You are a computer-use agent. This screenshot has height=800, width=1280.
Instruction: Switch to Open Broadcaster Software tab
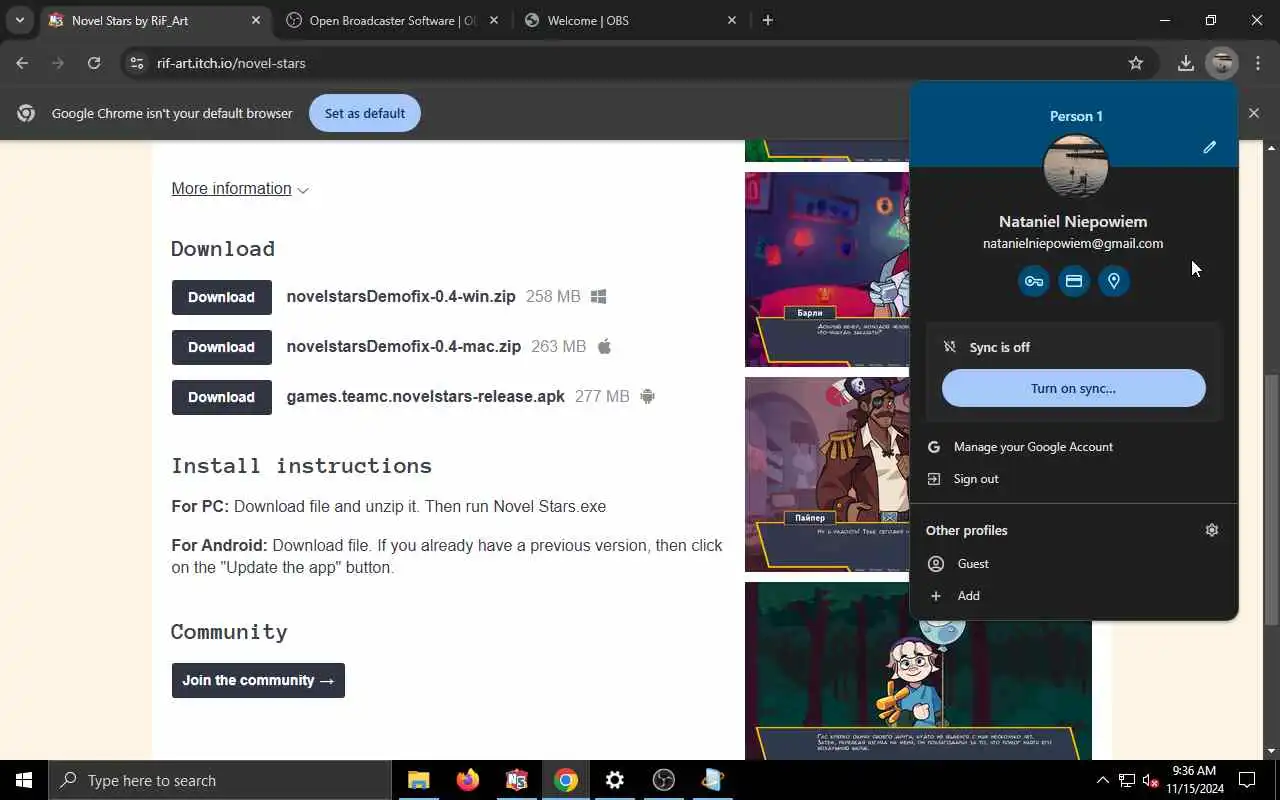392,20
